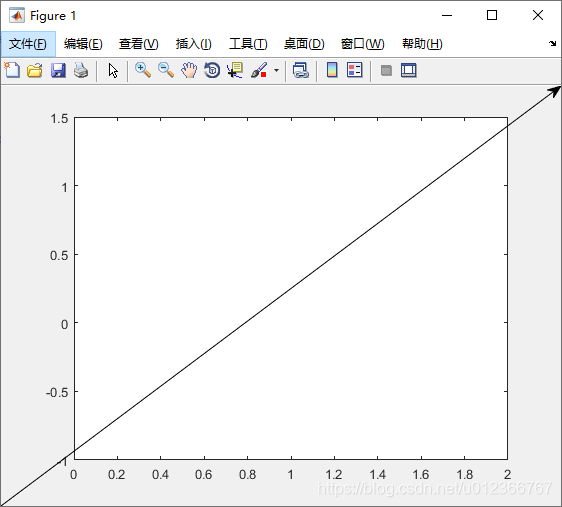Open the 编辑(E) menu
The image size is (562, 507).
(83, 44)
